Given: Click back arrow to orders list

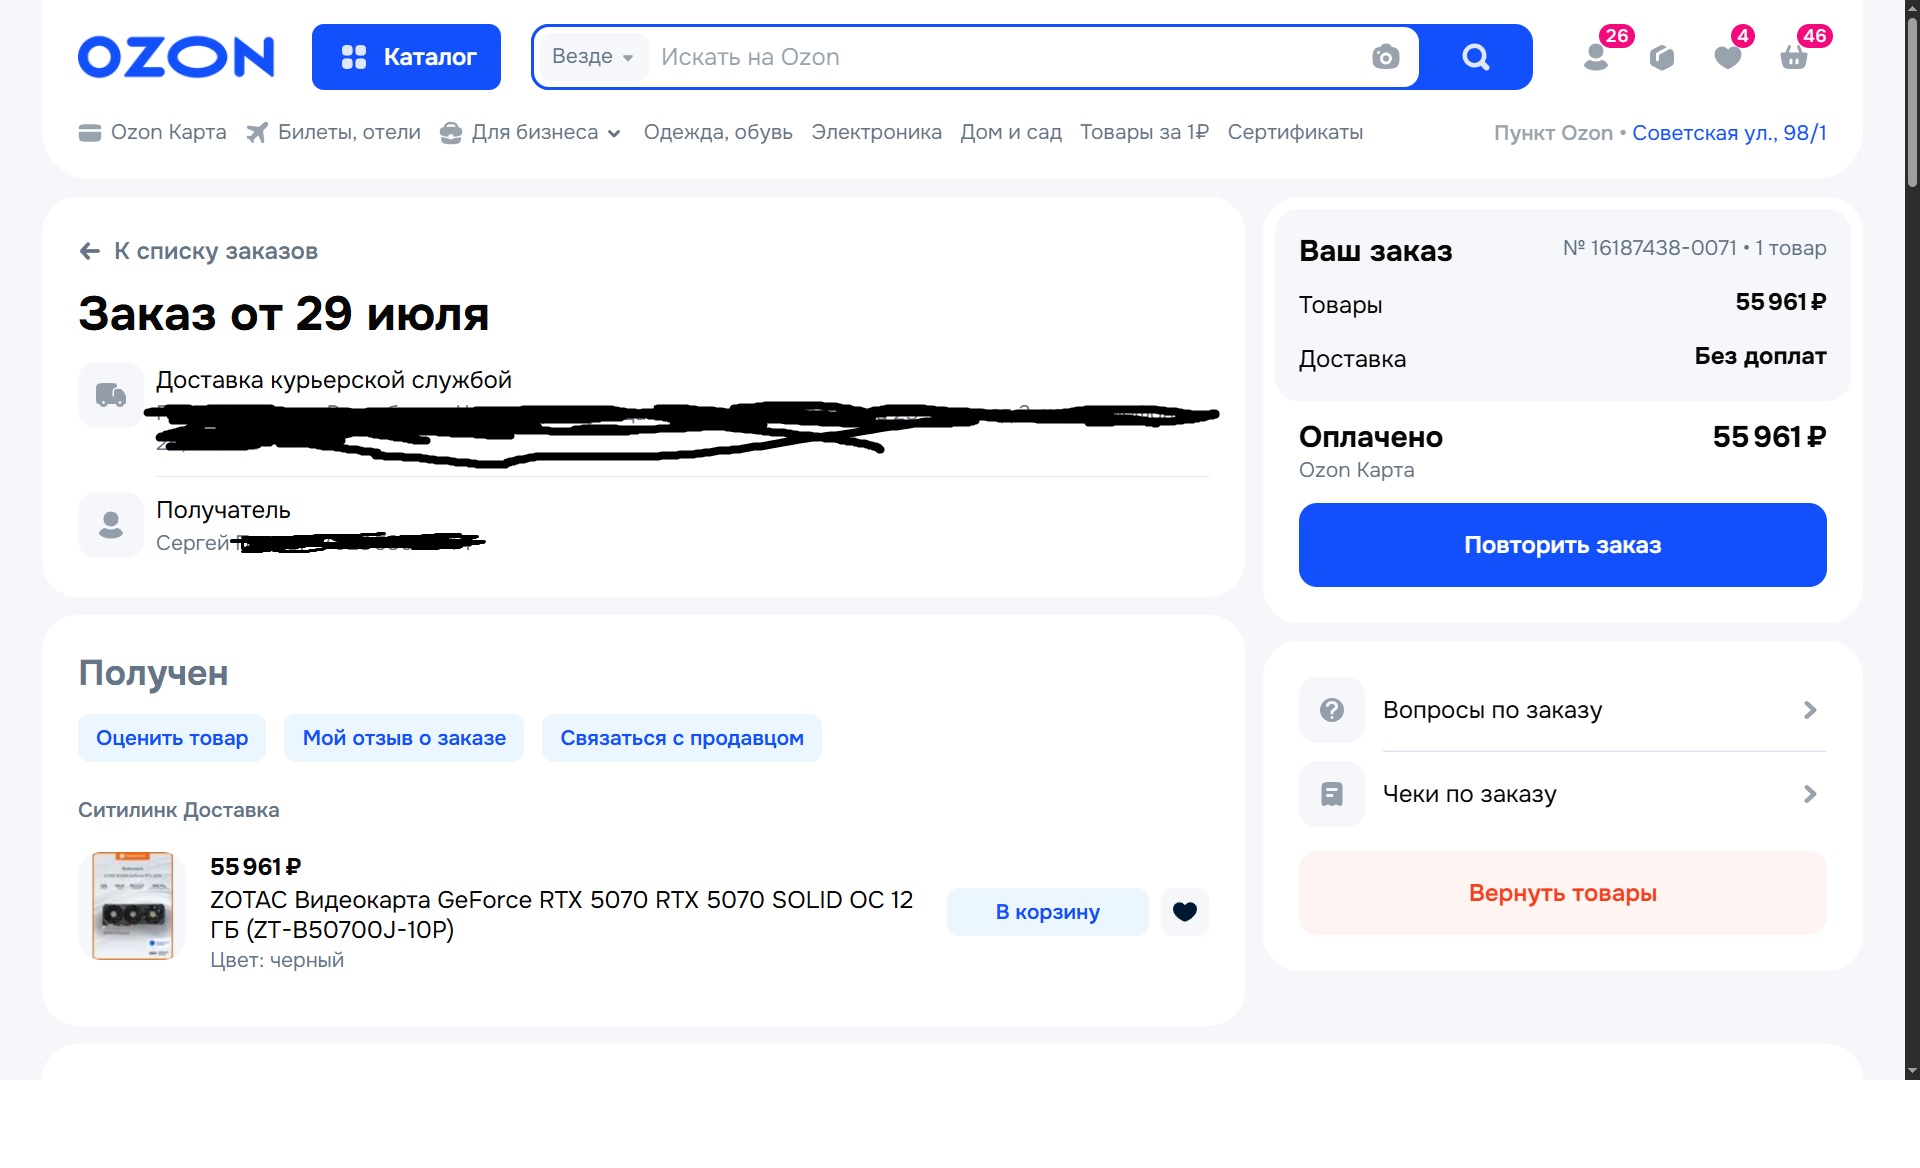Looking at the screenshot, I should point(90,251).
